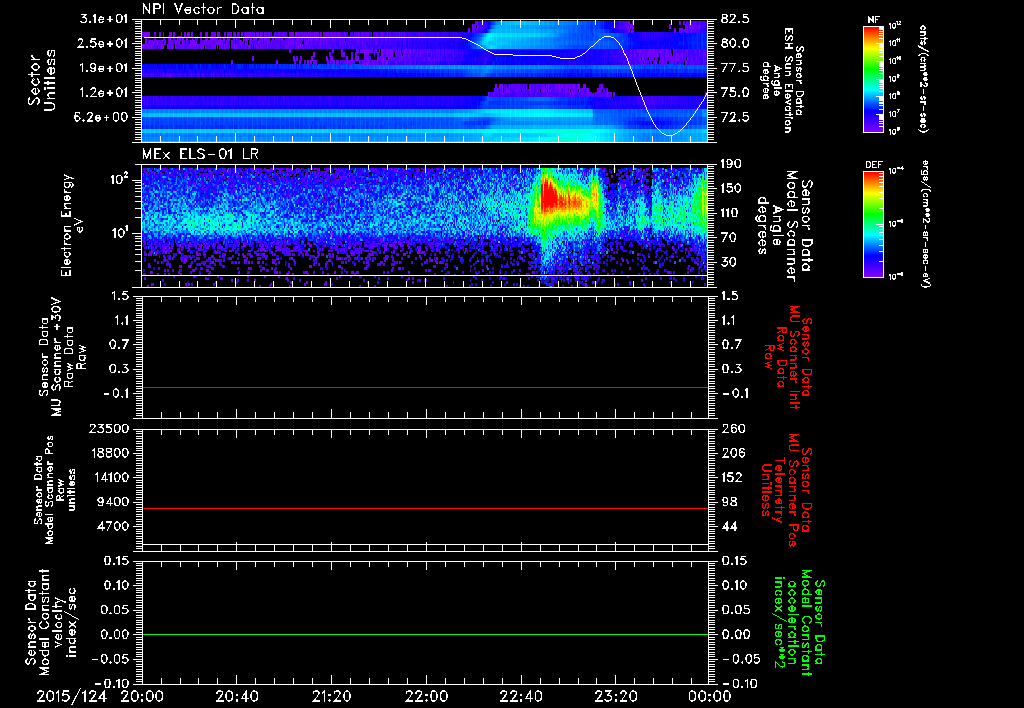The width and height of the screenshot is (1024, 708).
Task: Click the red 'MU Scanner Init Raw Data' title
Action: tap(789, 356)
